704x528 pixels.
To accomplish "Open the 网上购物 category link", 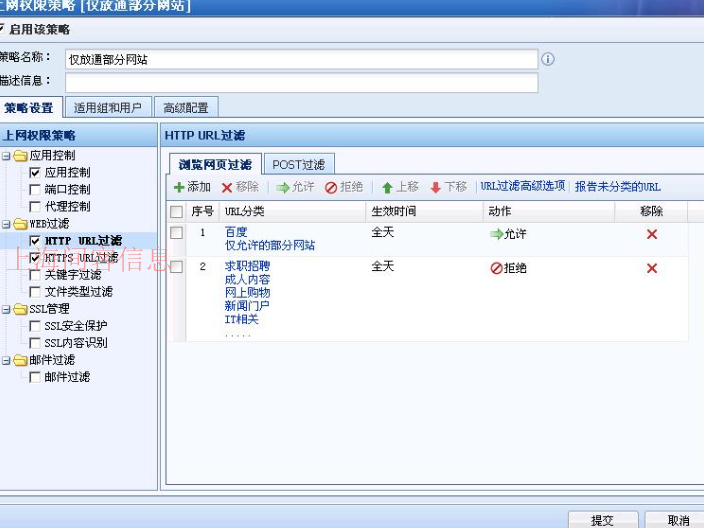I will click(x=247, y=293).
